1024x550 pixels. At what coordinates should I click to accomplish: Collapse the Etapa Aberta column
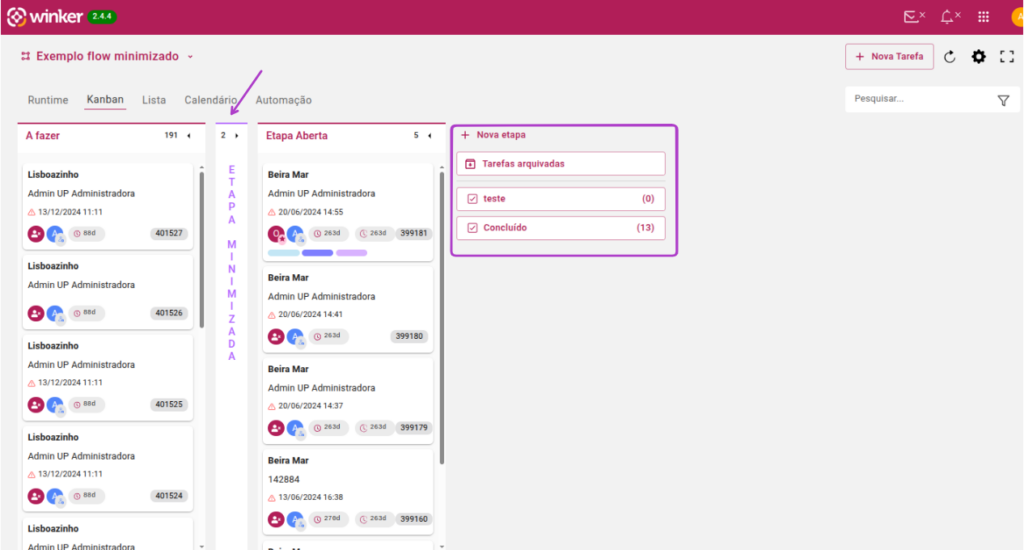429,136
